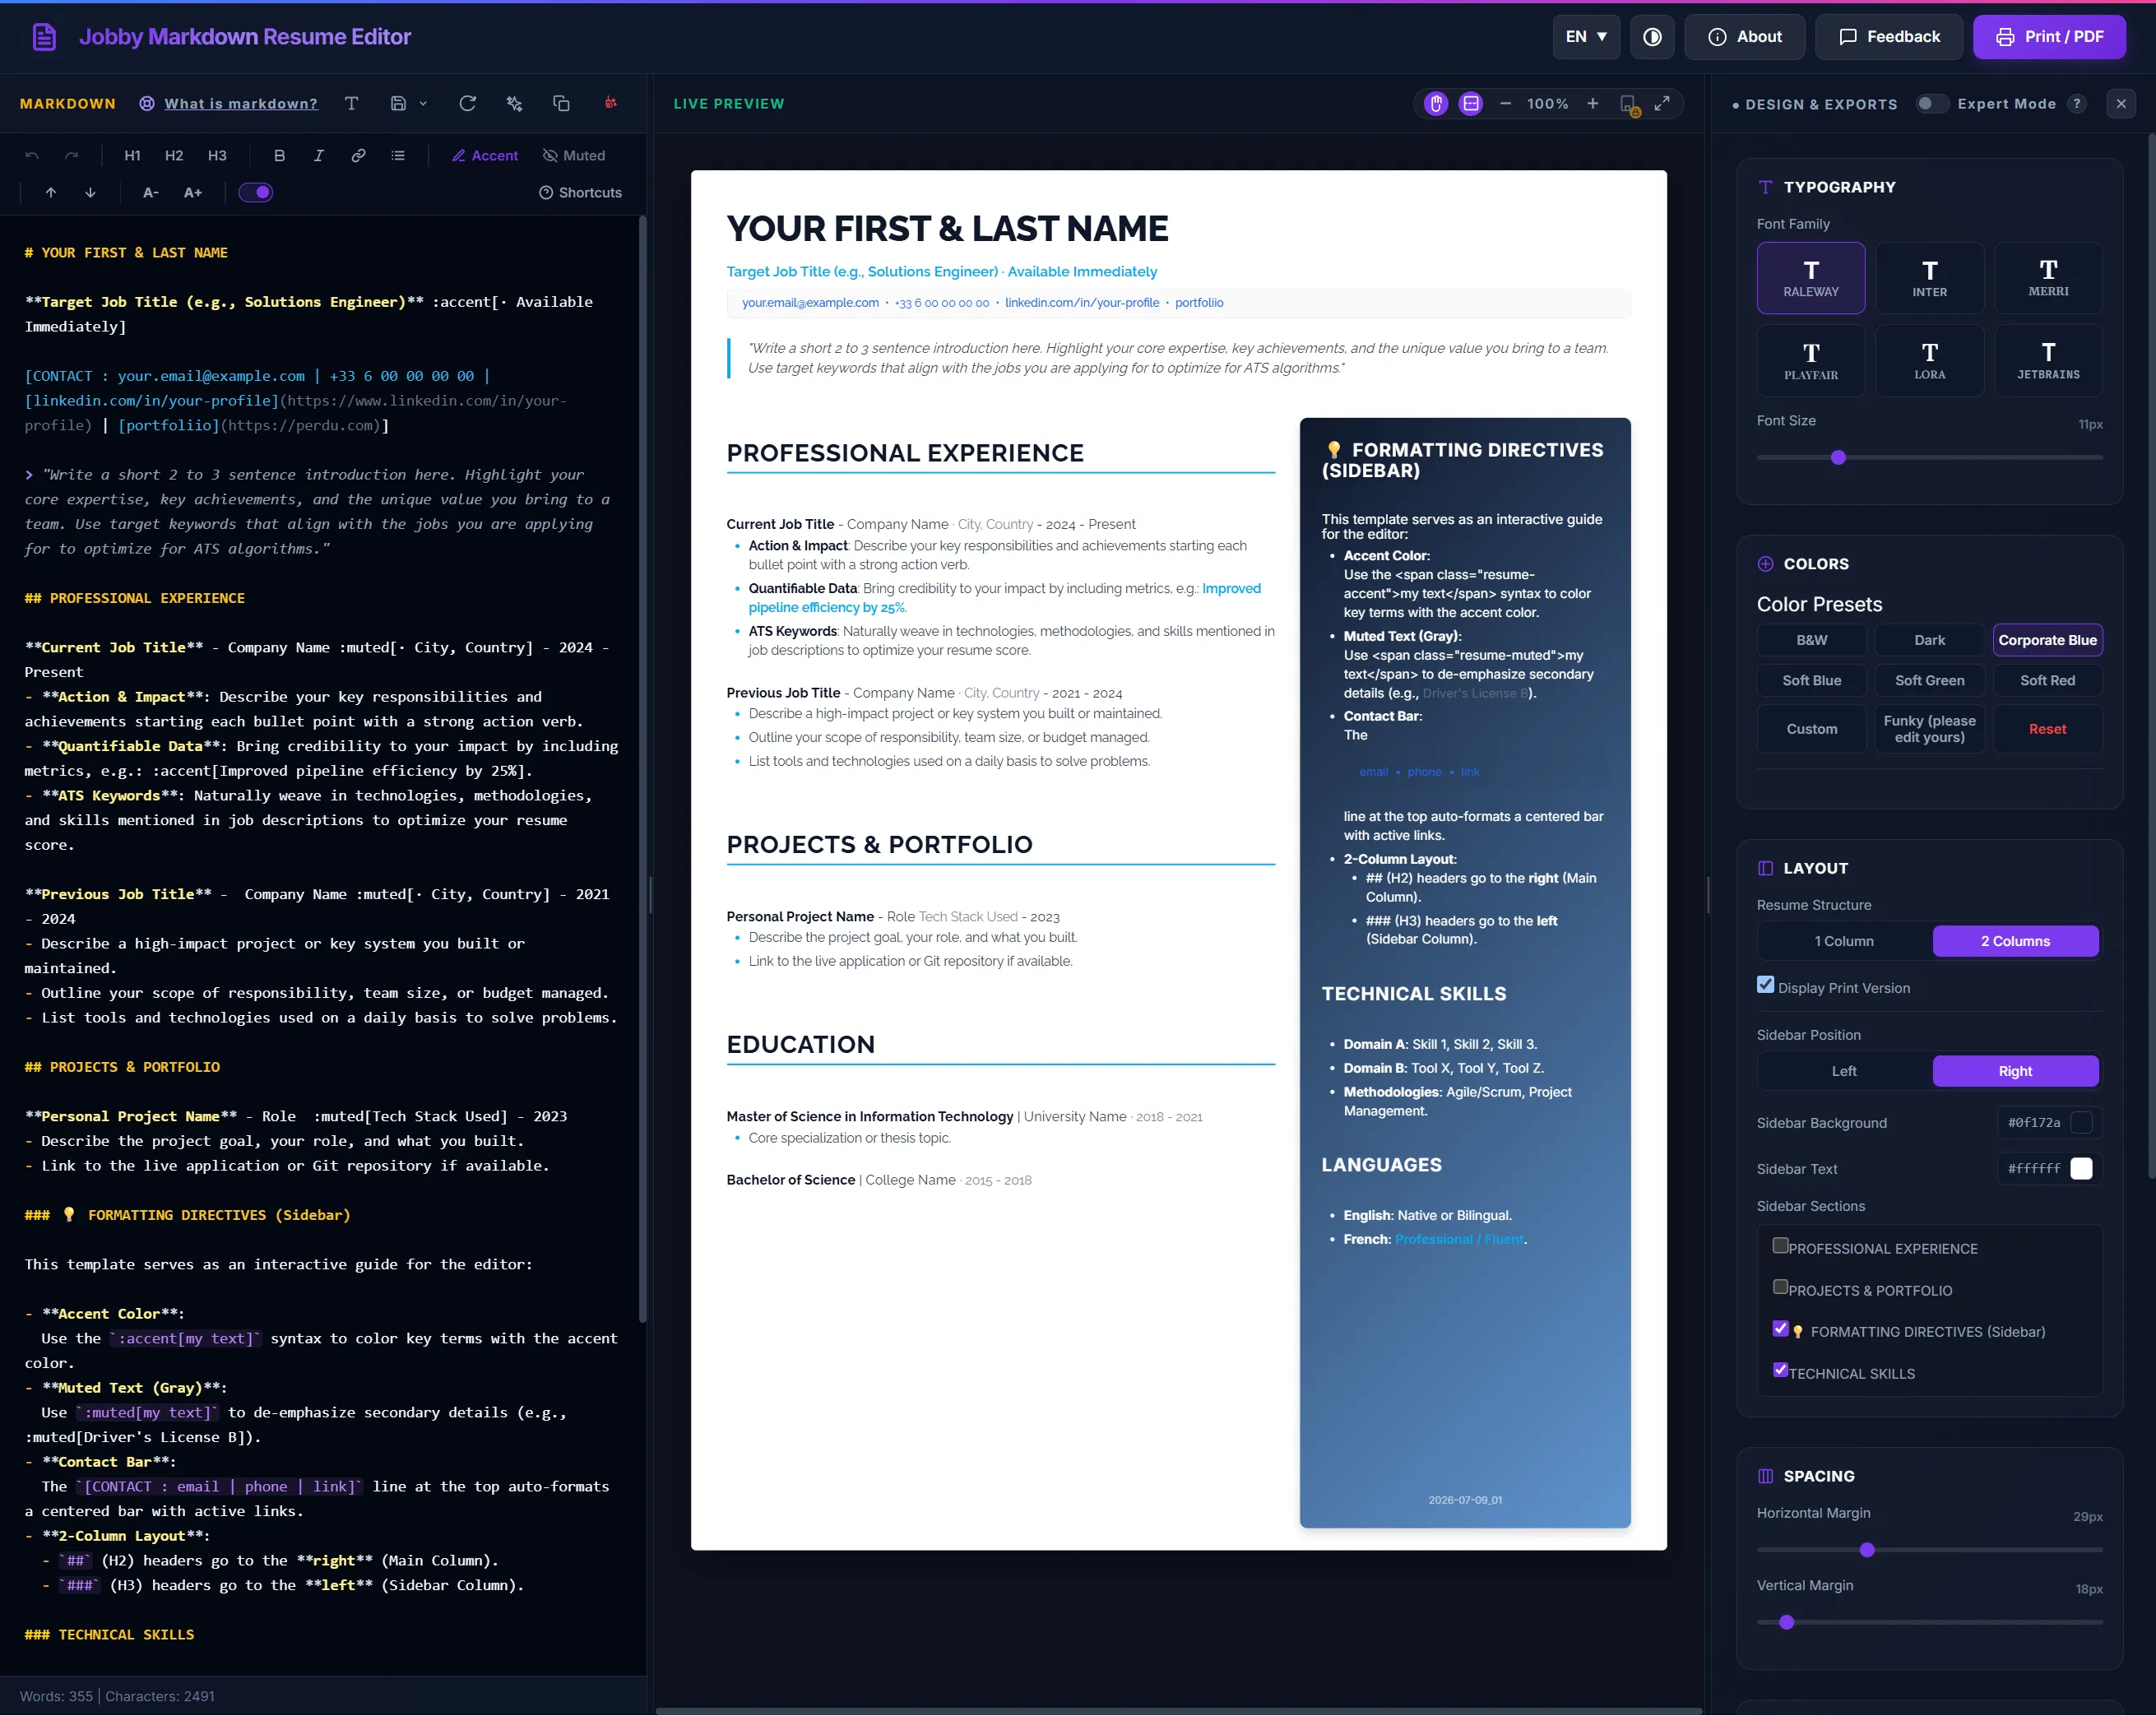
Task: Insert an H1 heading
Action: pos(132,156)
